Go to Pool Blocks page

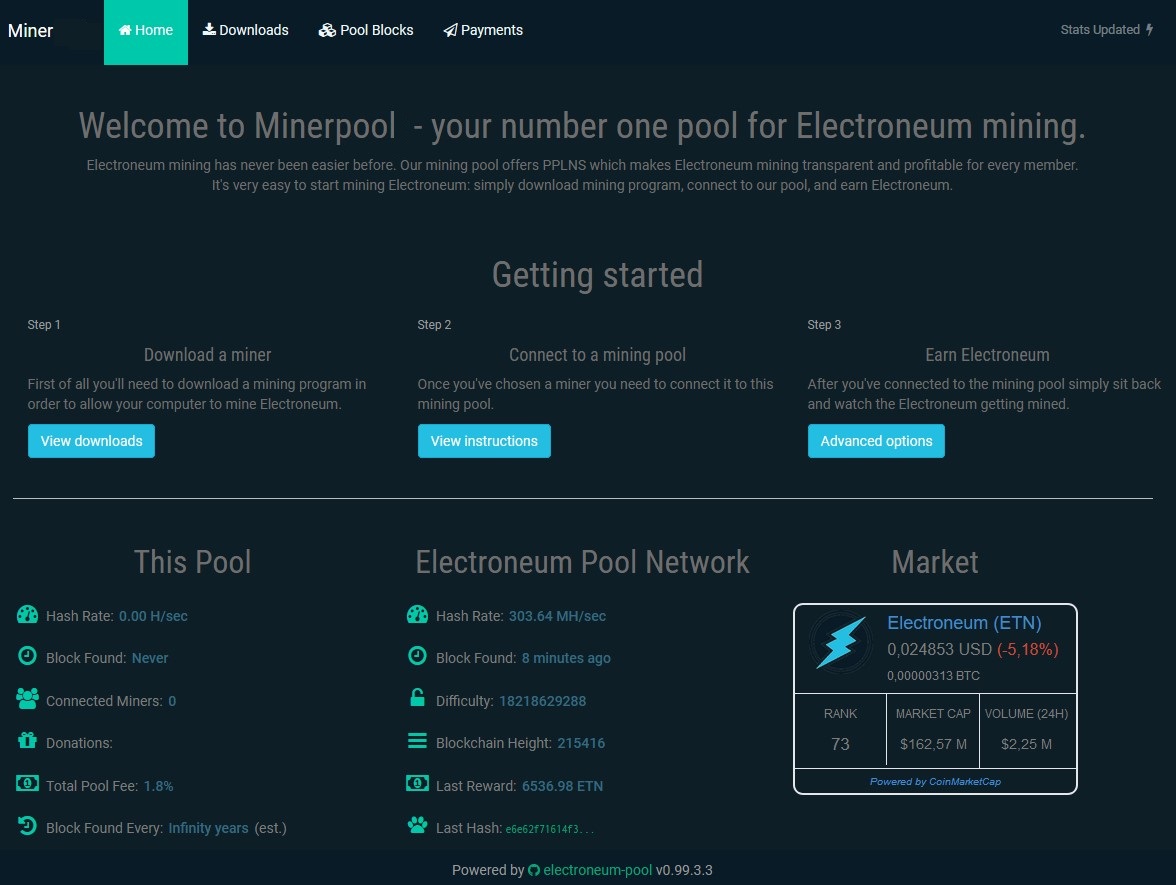pos(366,30)
